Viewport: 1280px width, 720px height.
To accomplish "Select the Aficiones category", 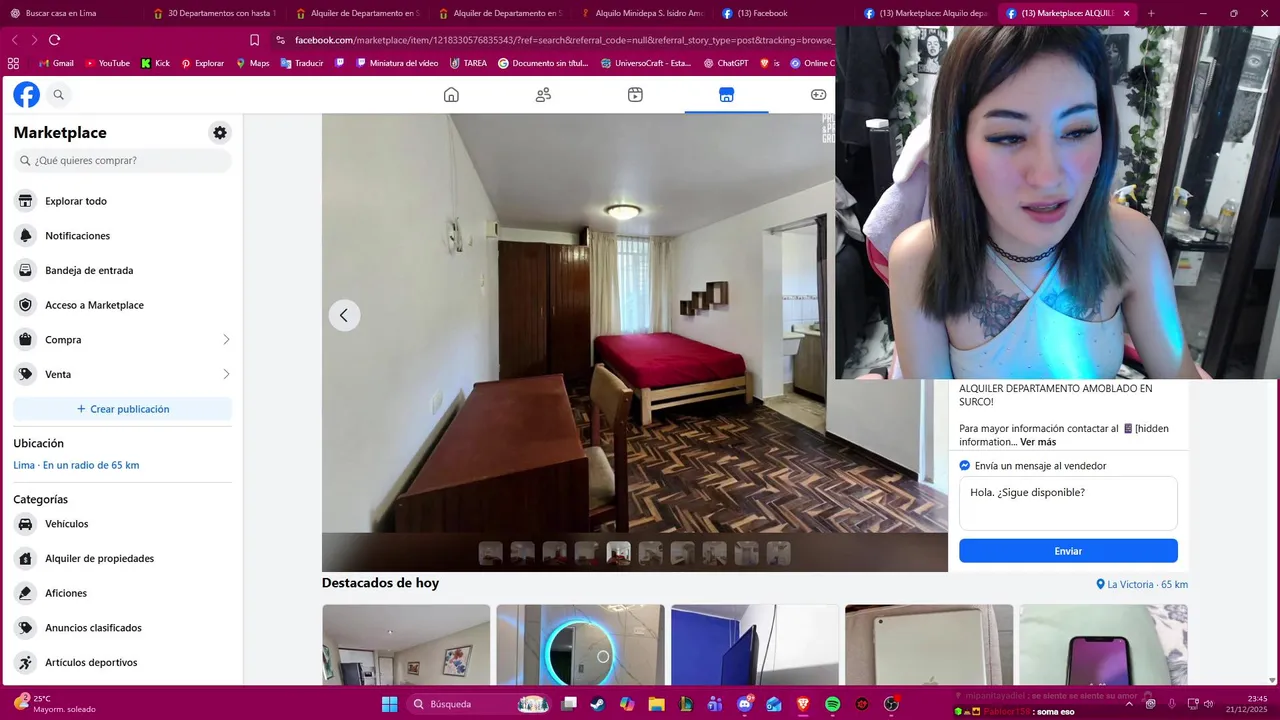I will pyautogui.click(x=122, y=593).
